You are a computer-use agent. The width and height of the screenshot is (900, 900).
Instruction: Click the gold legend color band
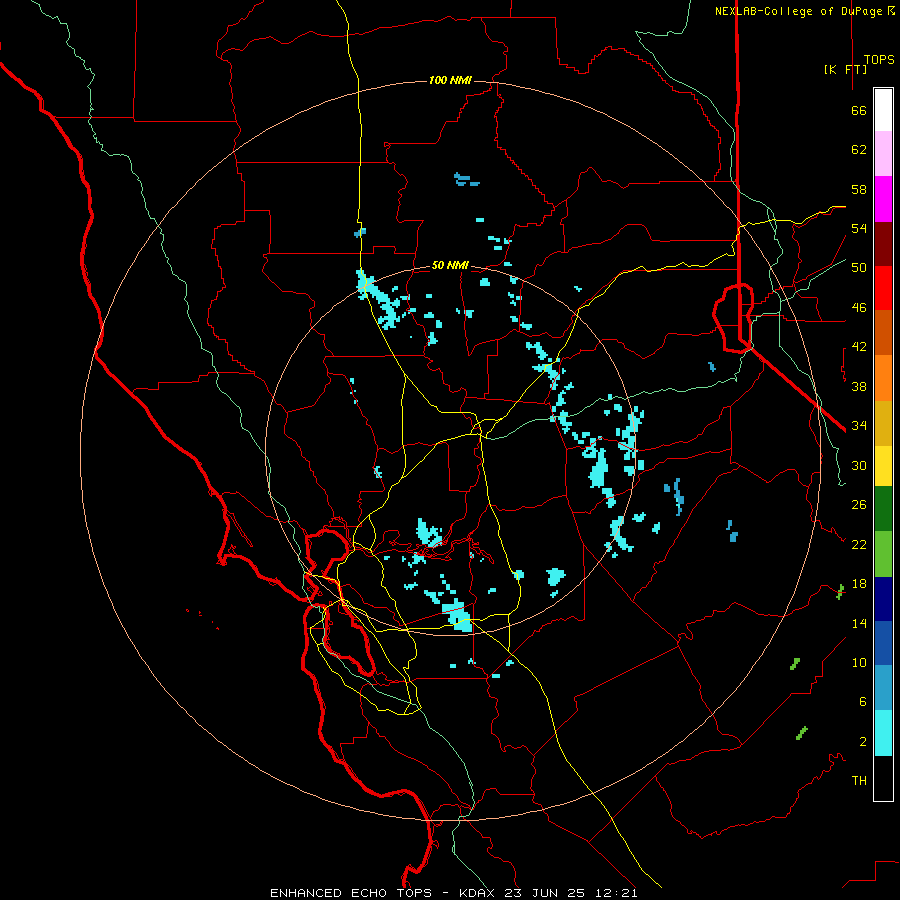pos(883,423)
